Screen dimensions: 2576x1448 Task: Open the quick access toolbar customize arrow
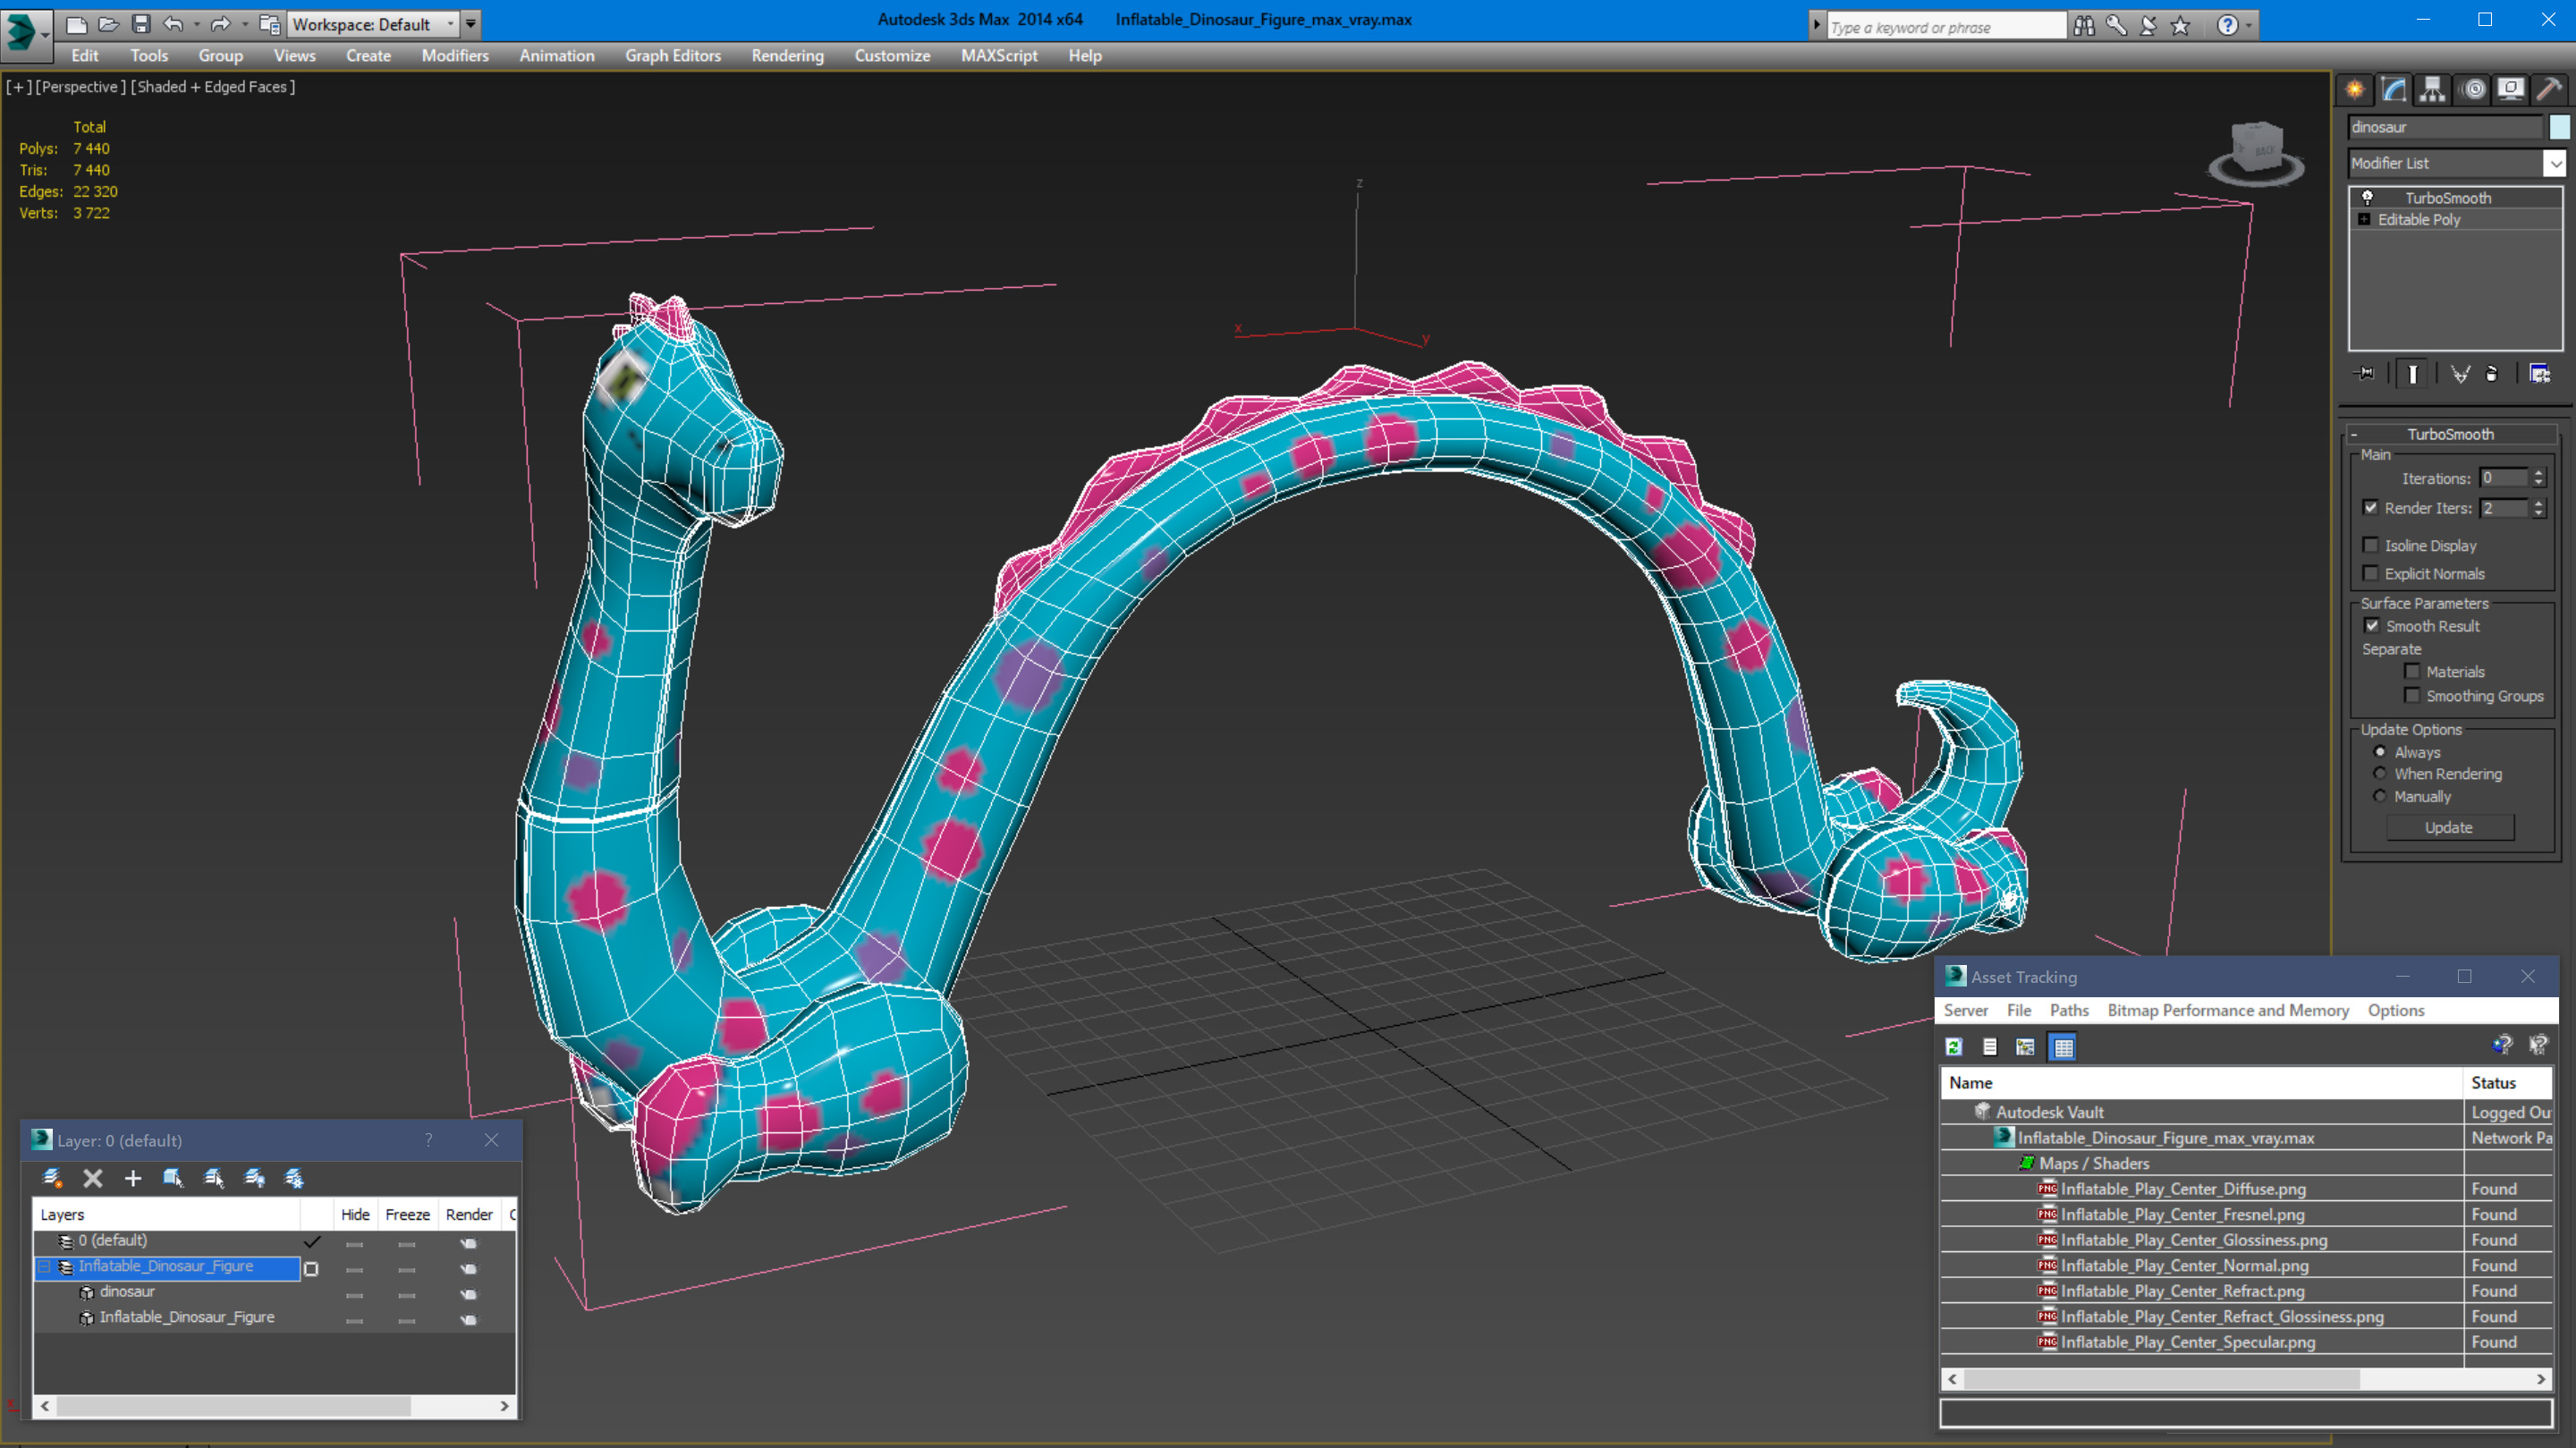470,24
